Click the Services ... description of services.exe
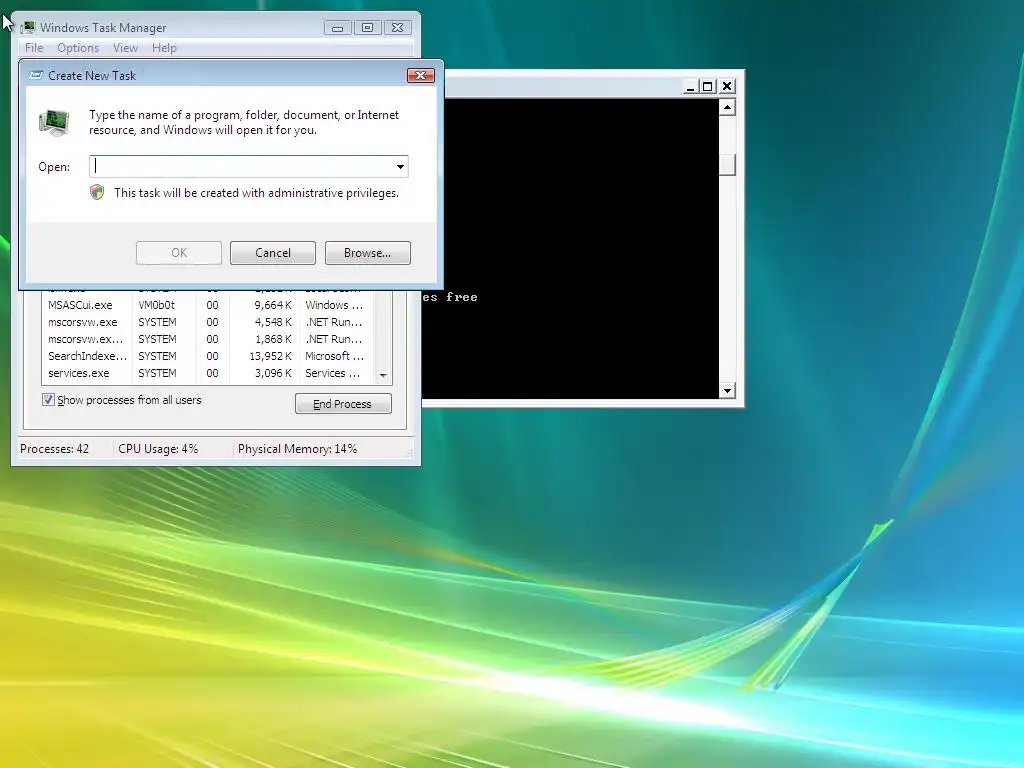This screenshot has width=1024, height=768. click(332, 373)
